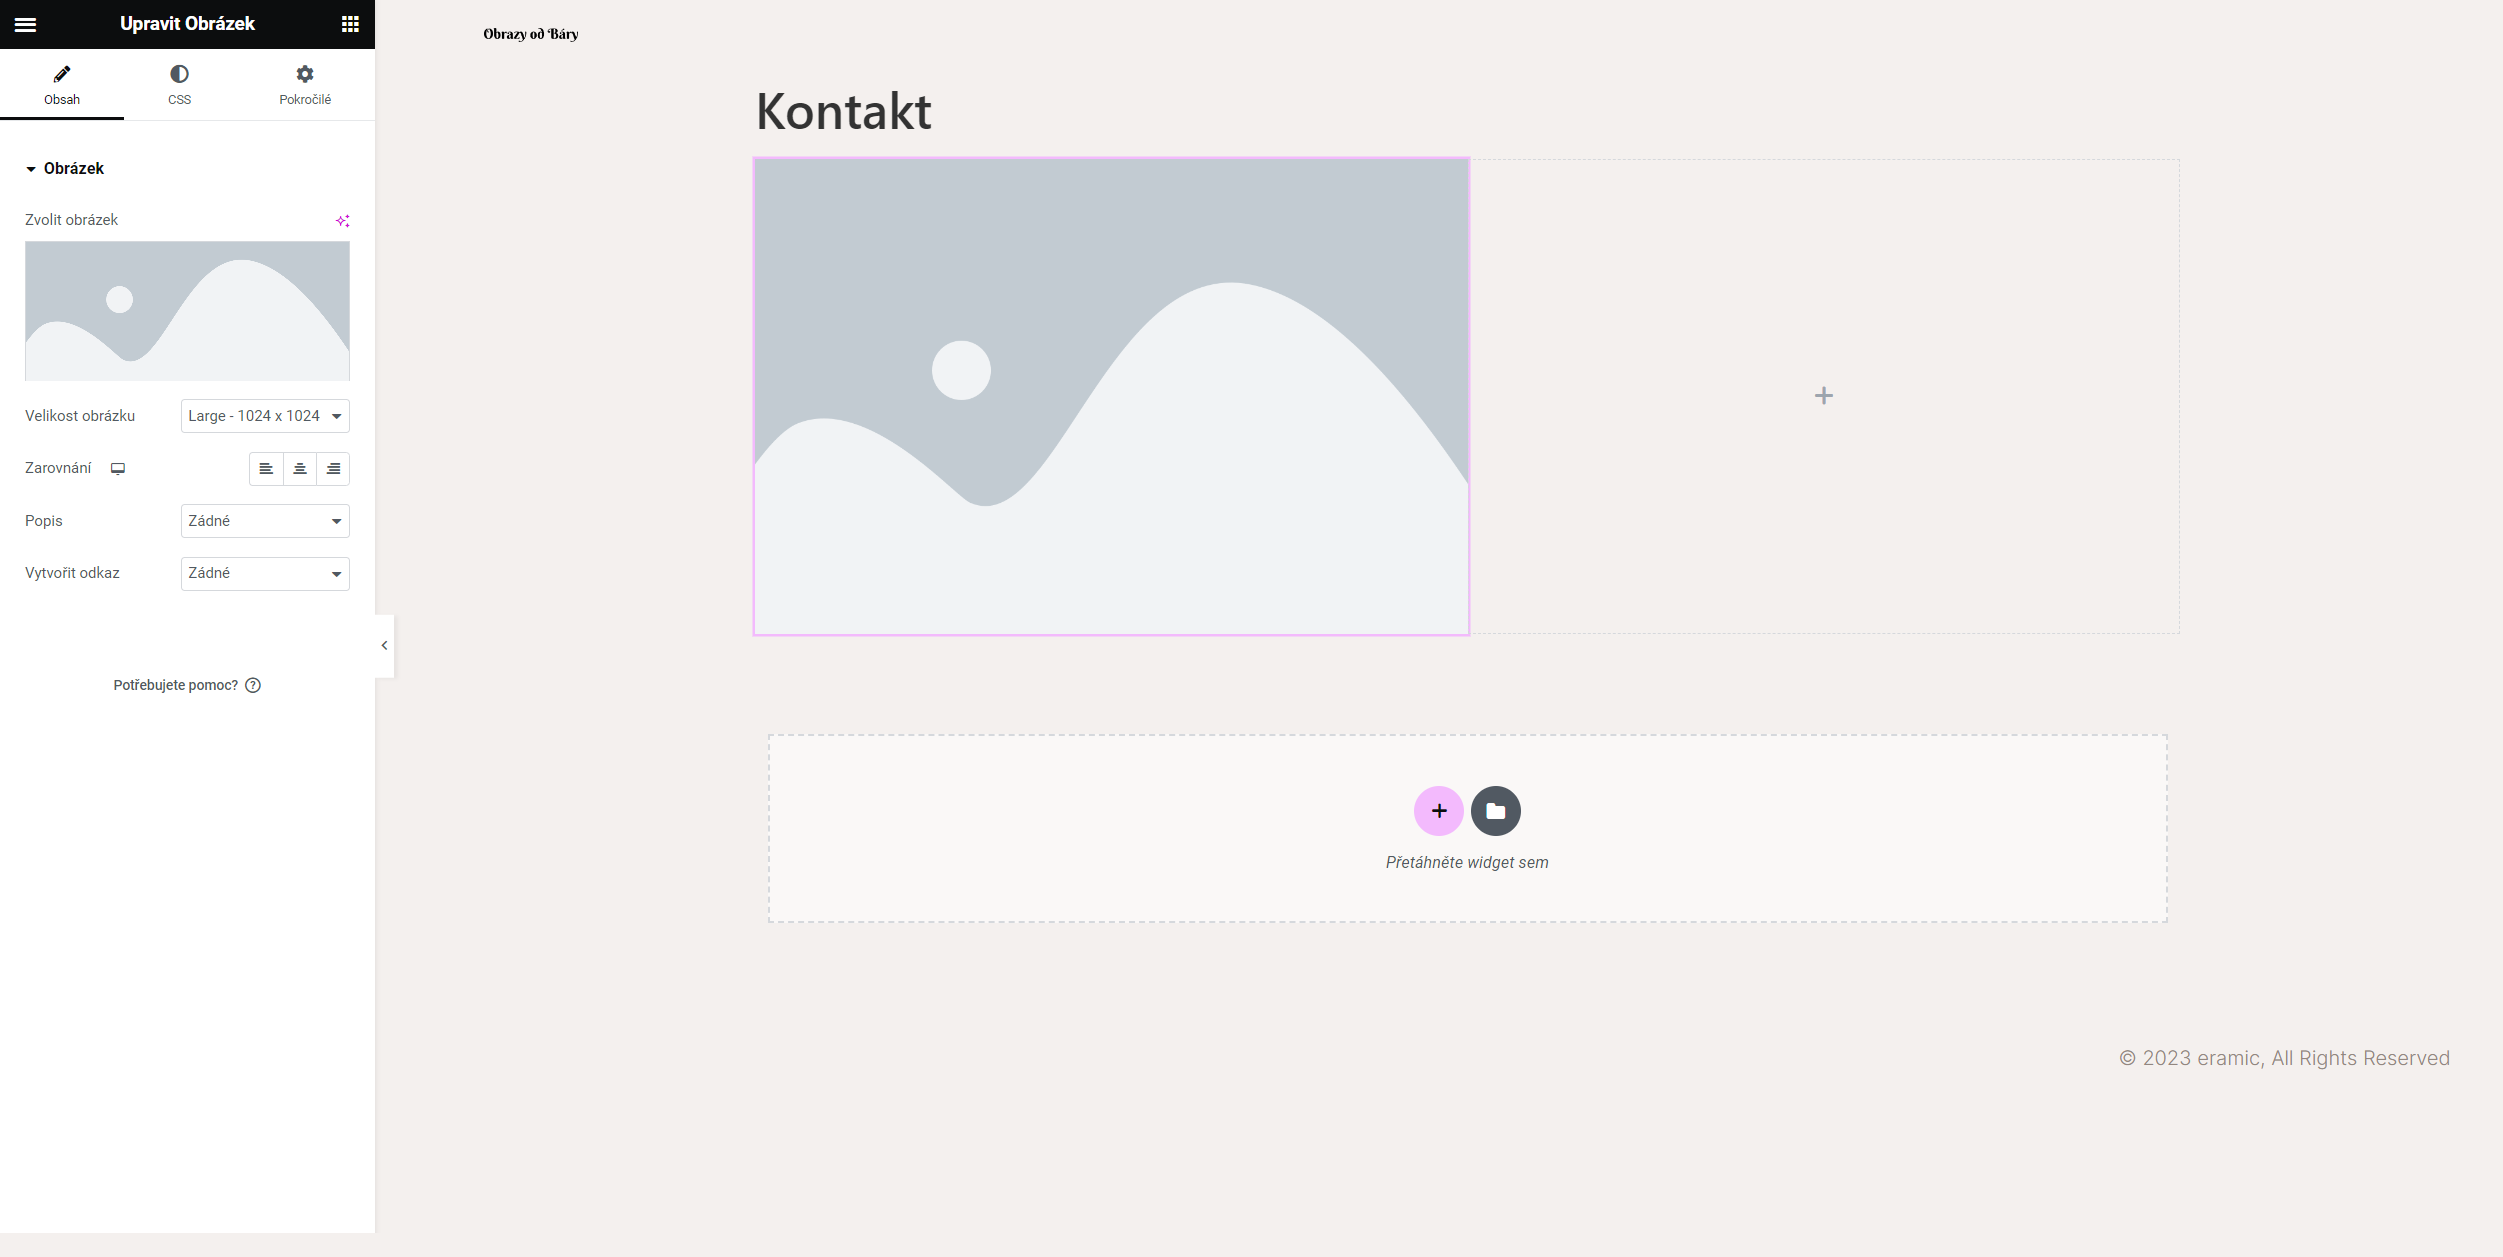Screen dimensions: 2503x1257
Task: Click the pink add new section button
Action: coord(1438,811)
